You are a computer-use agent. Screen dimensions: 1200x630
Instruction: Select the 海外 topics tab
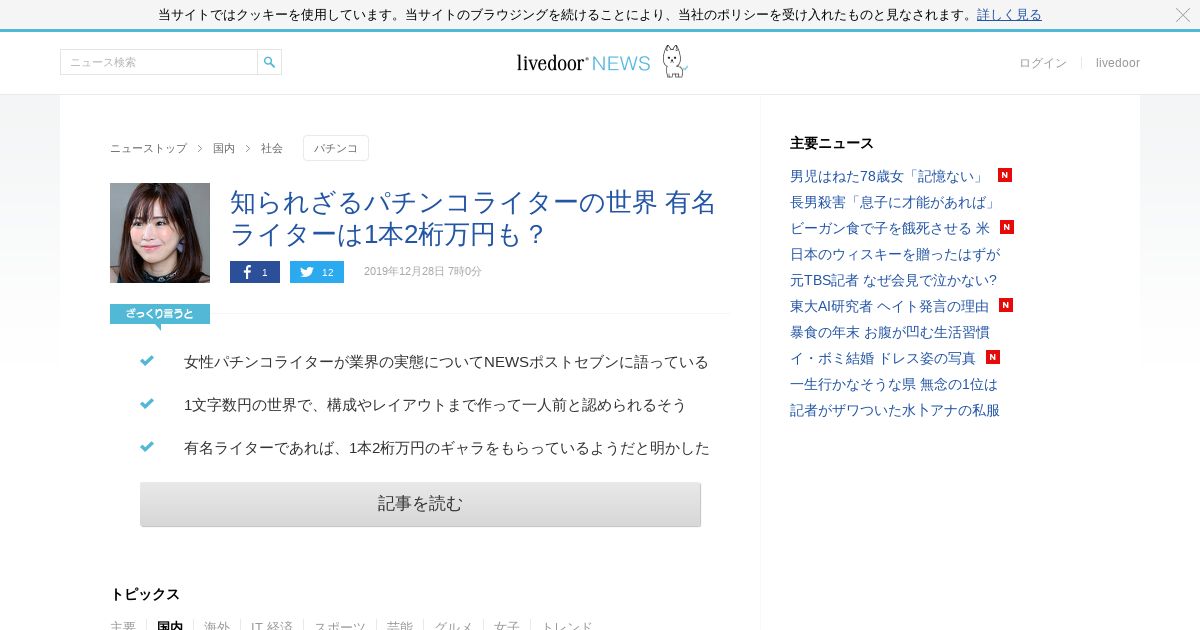pyautogui.click(x=217, y=625)
